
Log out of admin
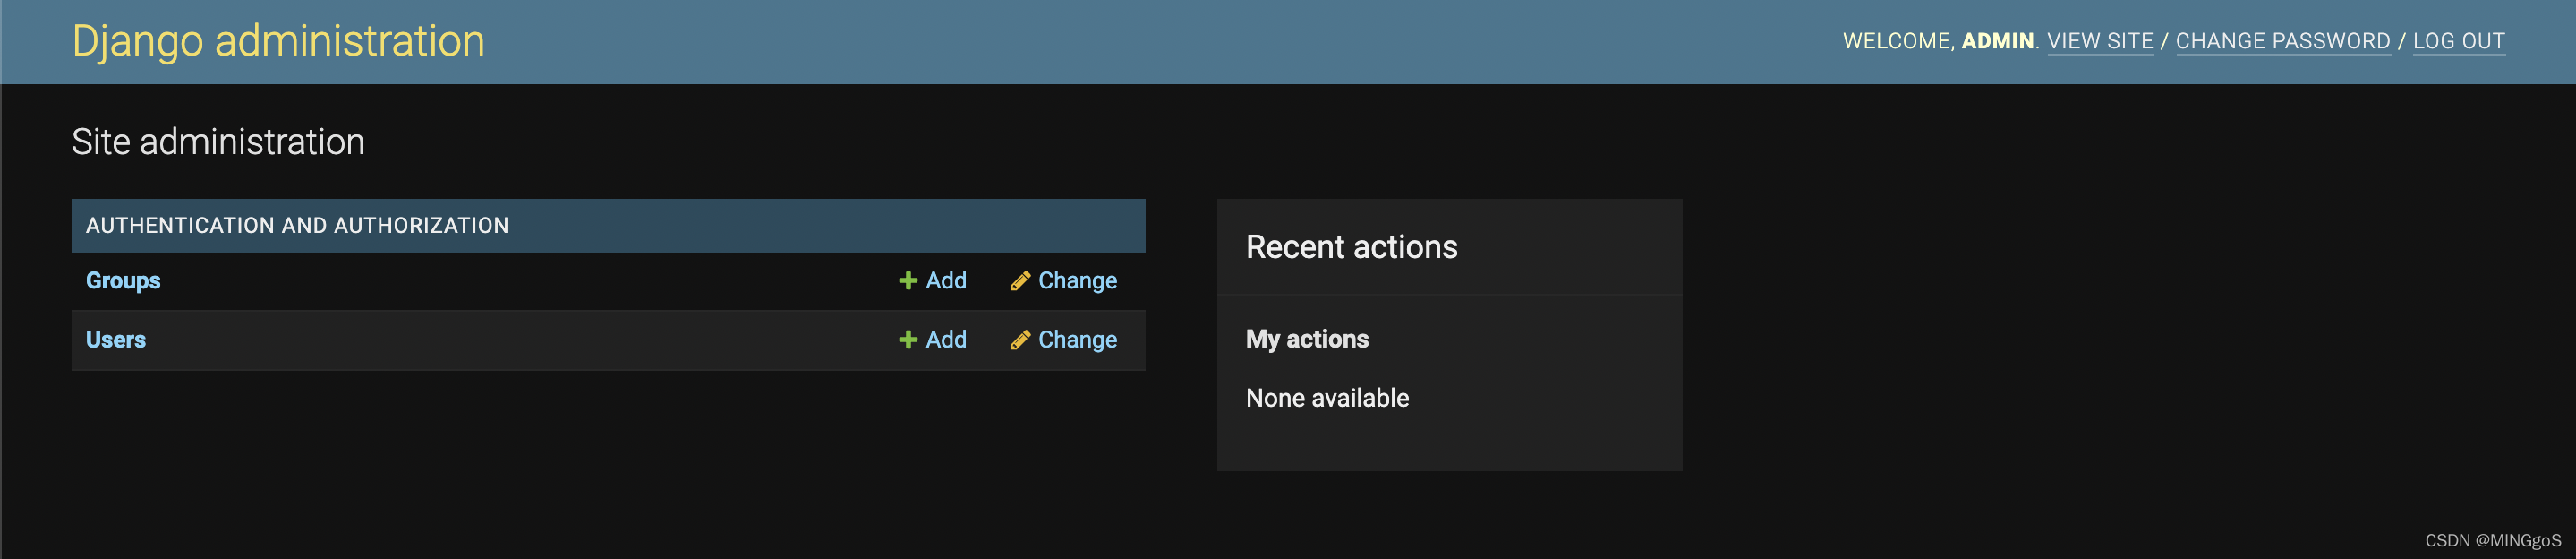click(2459, 41)
